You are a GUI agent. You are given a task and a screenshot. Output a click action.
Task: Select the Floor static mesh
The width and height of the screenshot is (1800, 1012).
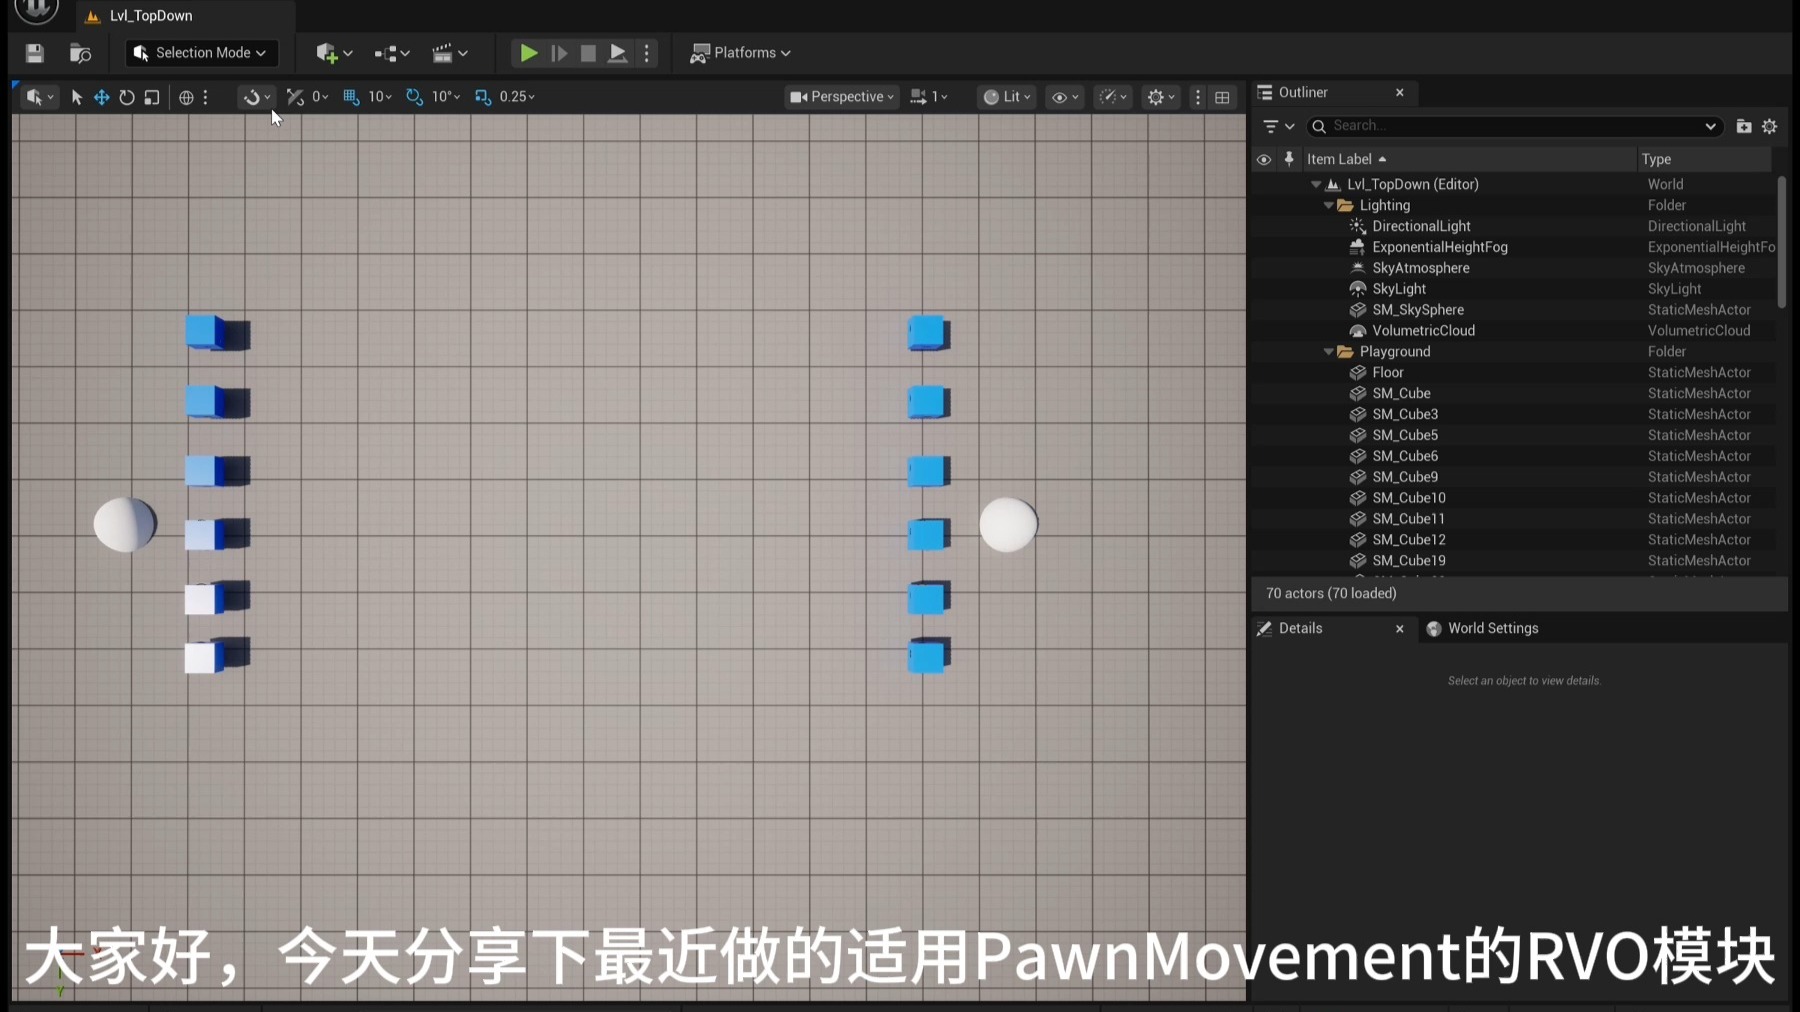coord(1513,373)
